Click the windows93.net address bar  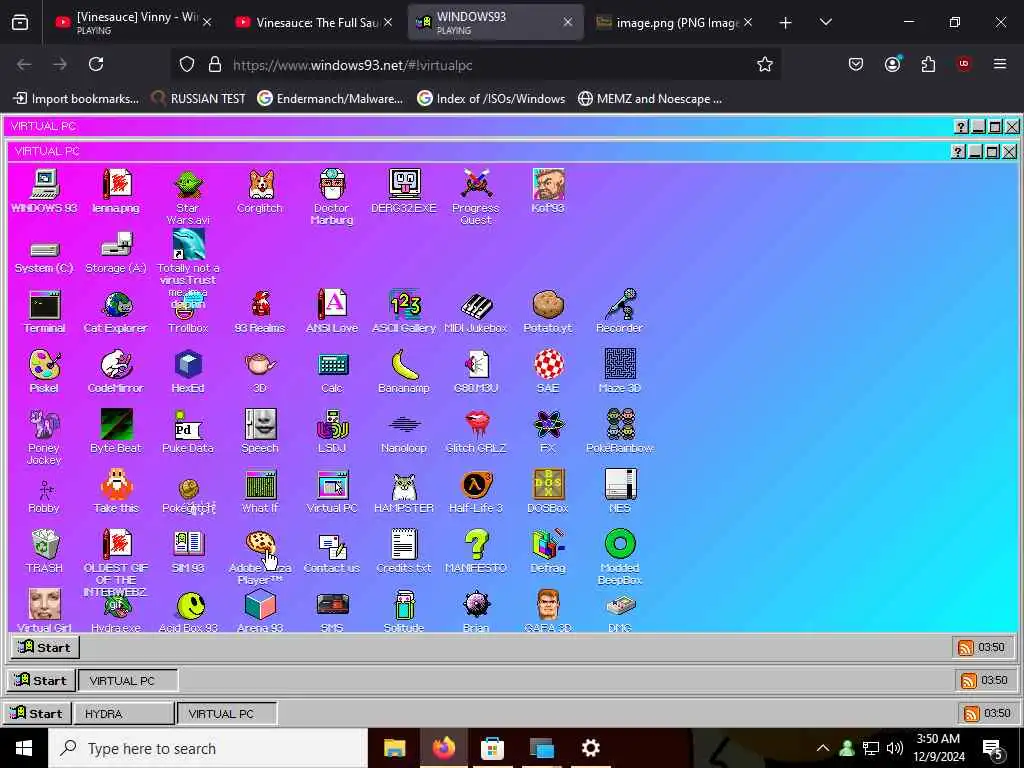pyautogui.click(x=475, y=65)
